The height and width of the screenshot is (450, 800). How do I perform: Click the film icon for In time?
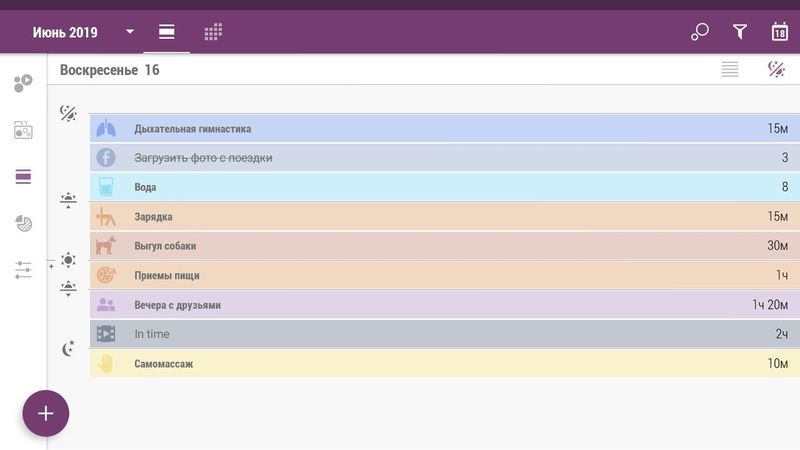tap(106, 334)
